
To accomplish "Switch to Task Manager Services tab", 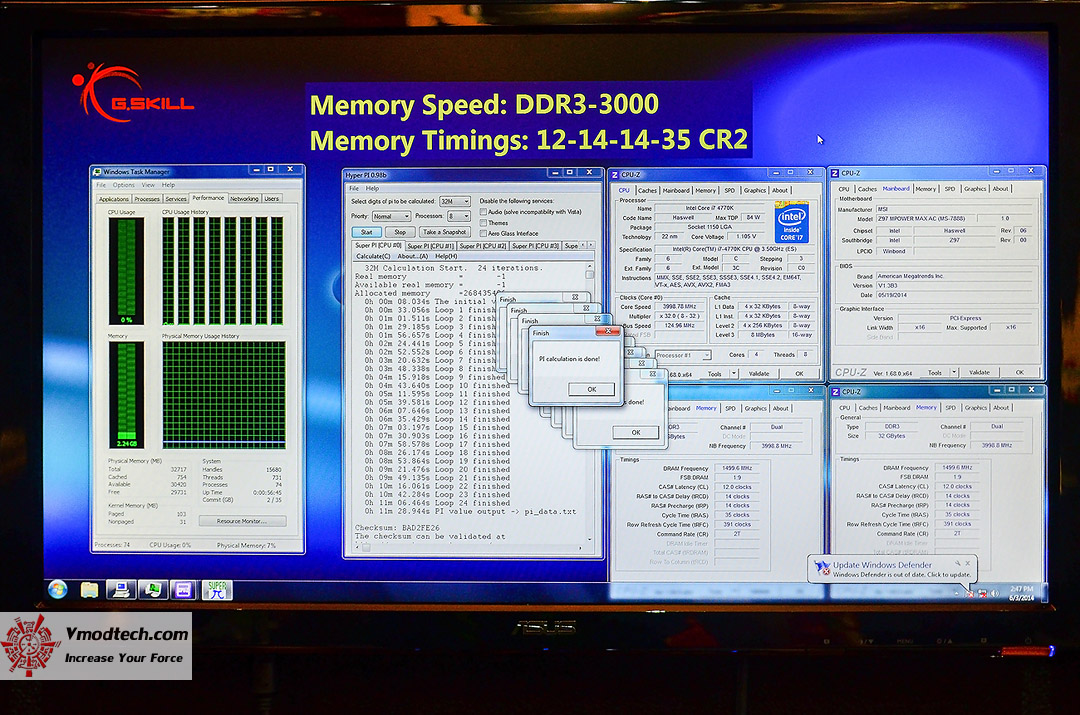I will (176, 198).
